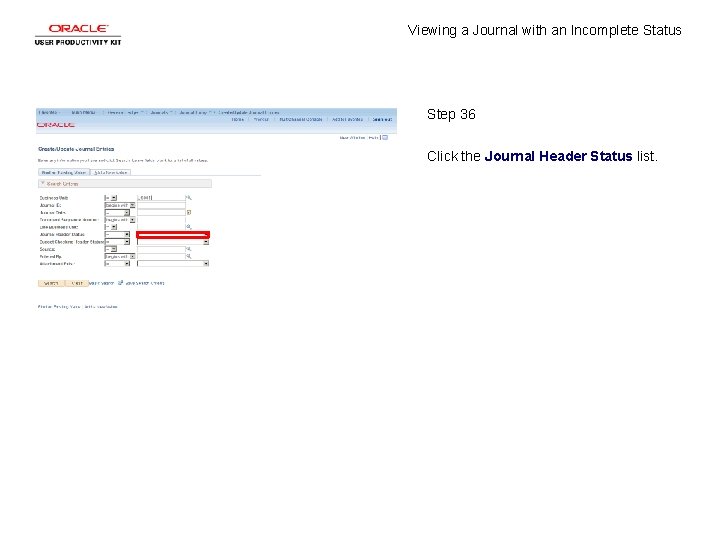Click the Save Search Criteria link
720x540 pixels.
(x=145, y=283)
